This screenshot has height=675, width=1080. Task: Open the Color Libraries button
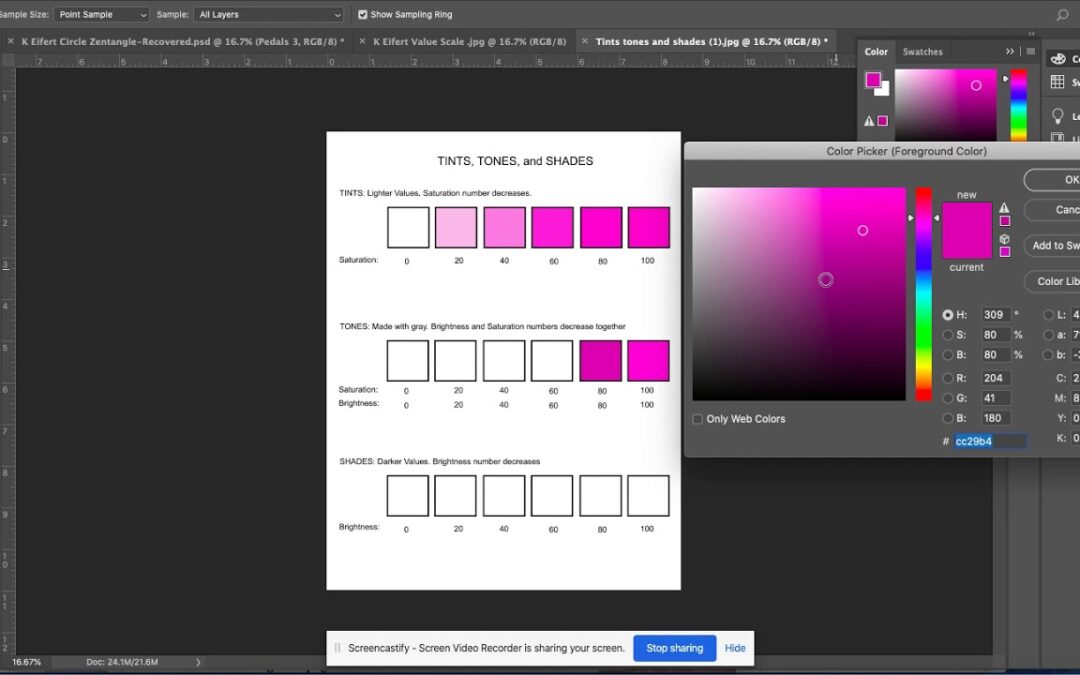pyautogui.click(x=1052, y=281)
